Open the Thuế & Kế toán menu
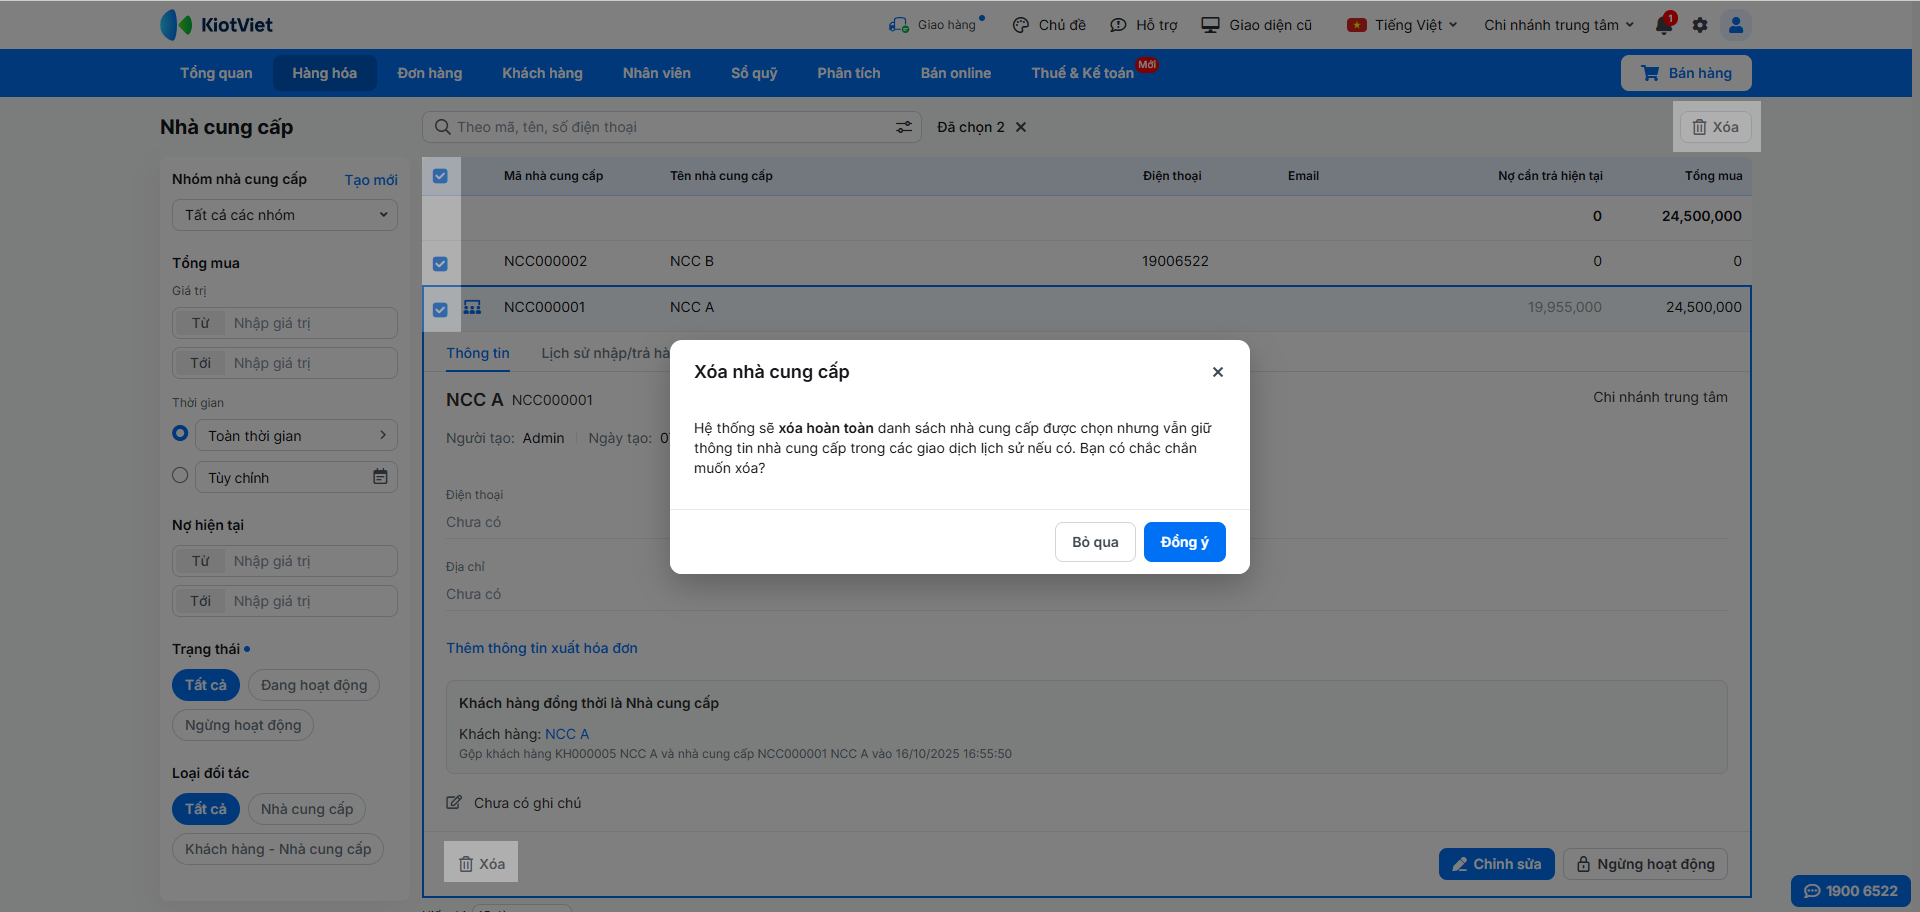Viewport: 1920px width, 912px height. (x=1083, y=73)
